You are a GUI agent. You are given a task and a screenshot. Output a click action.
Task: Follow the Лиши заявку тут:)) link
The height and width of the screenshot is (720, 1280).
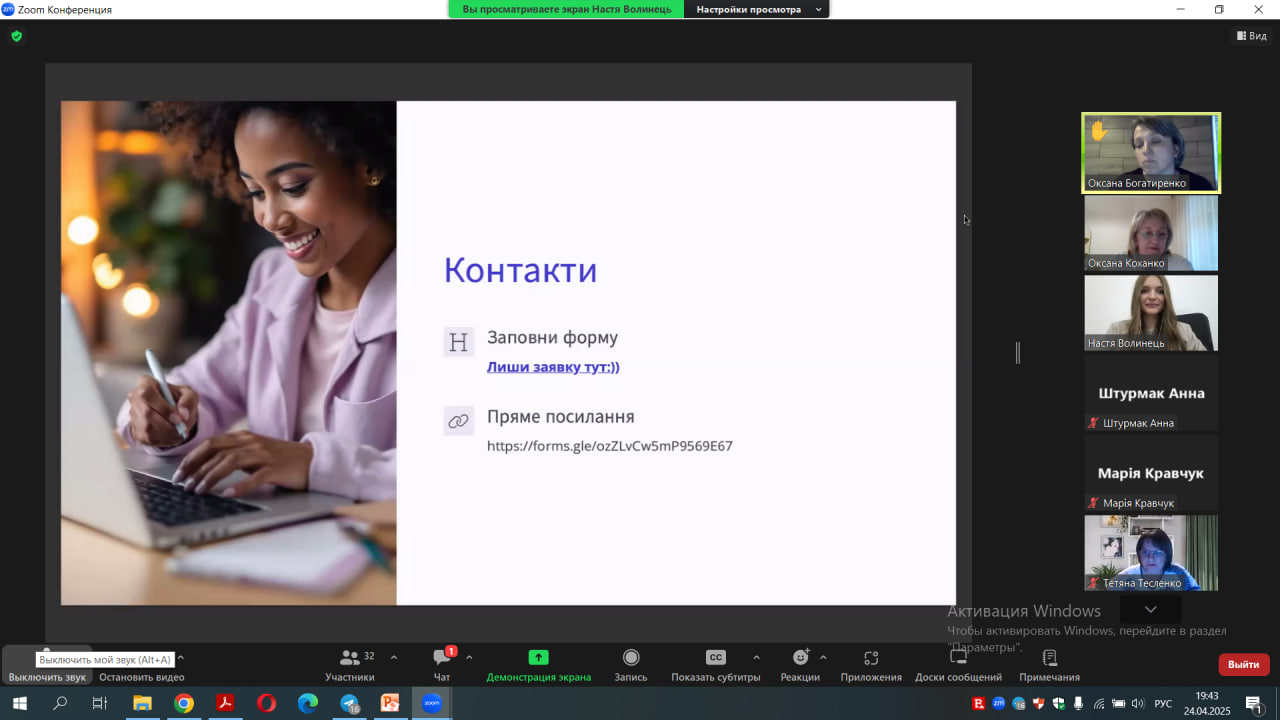pos(553,367)
